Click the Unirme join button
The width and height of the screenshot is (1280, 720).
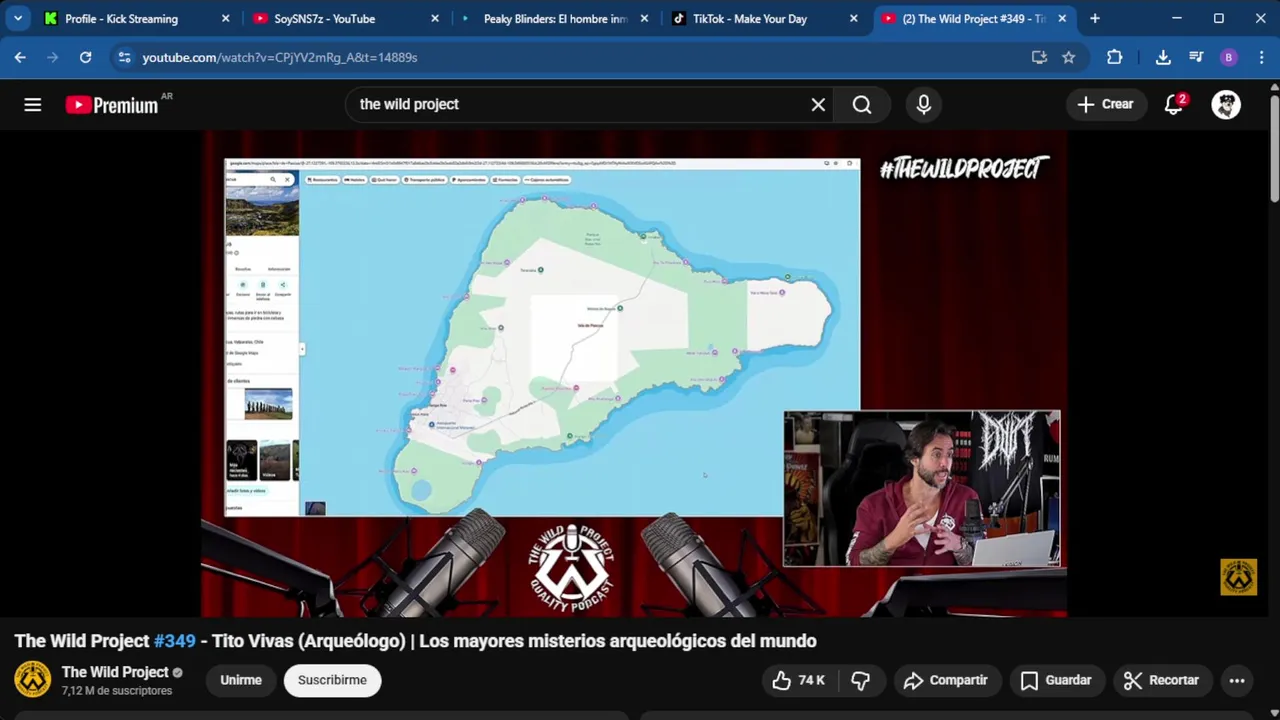coord(241,680)
